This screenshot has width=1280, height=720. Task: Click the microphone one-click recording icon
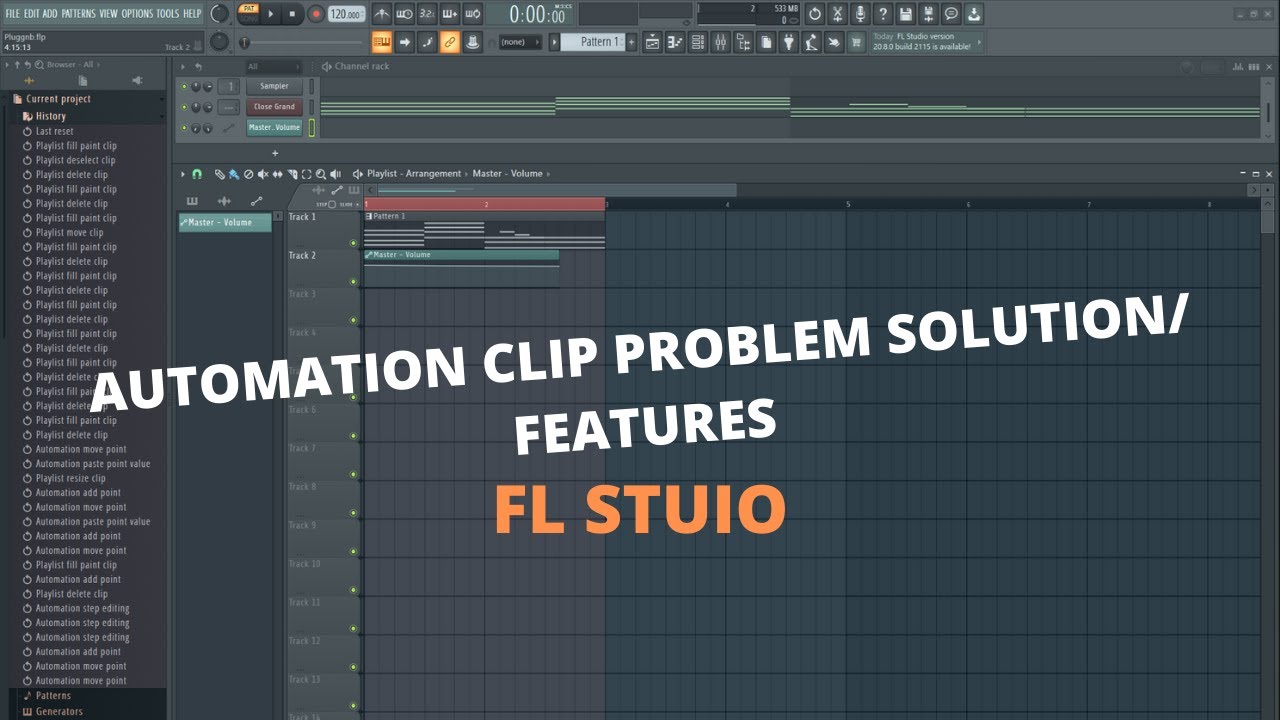coord(860,14)
